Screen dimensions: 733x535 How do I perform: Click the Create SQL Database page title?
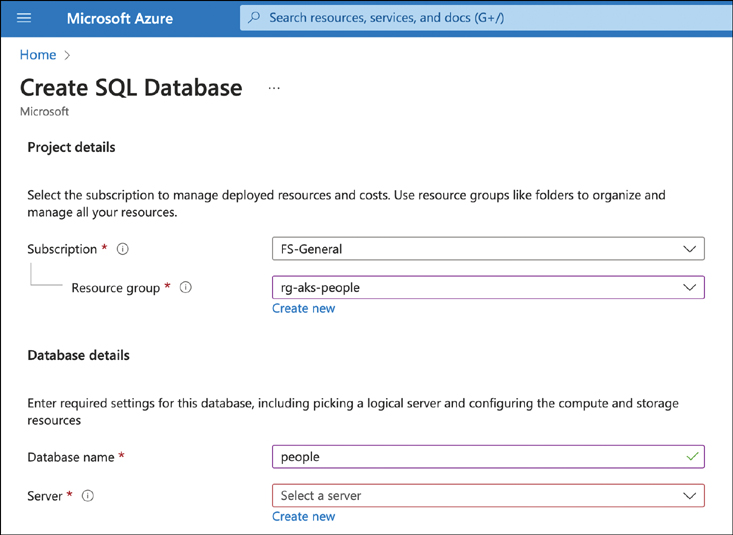point(131,88)
